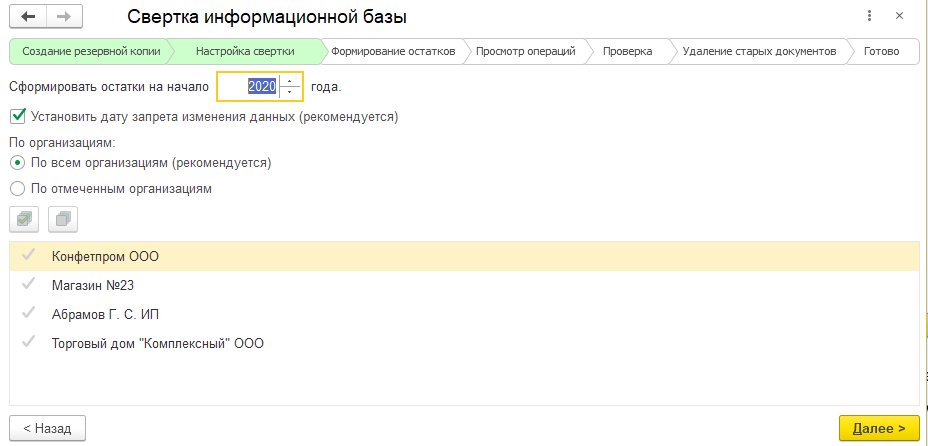Toggle checkmark for Торговый дом Комплексный
The width and height of the screenshot is (928, 446).
tap(27, 343)
